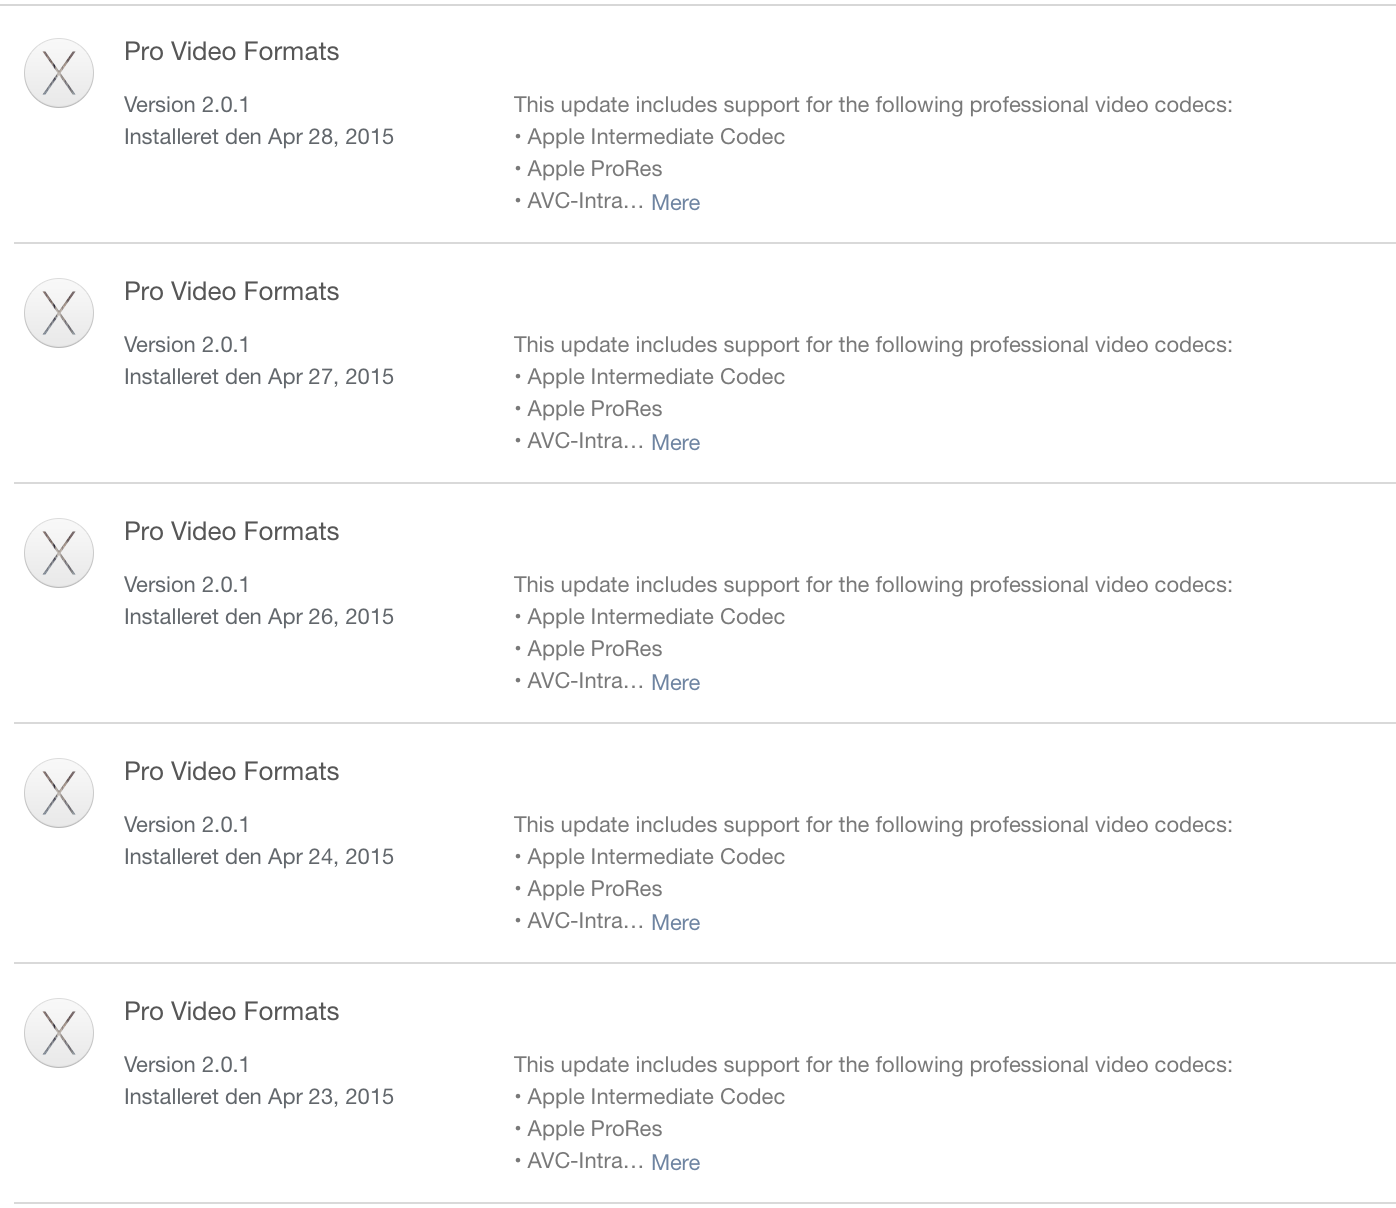The height and width of the screenshot is (1208, 1396).
Task: Expand description with Mere link, Apr 27 entry
Action: tap(675, 442)
